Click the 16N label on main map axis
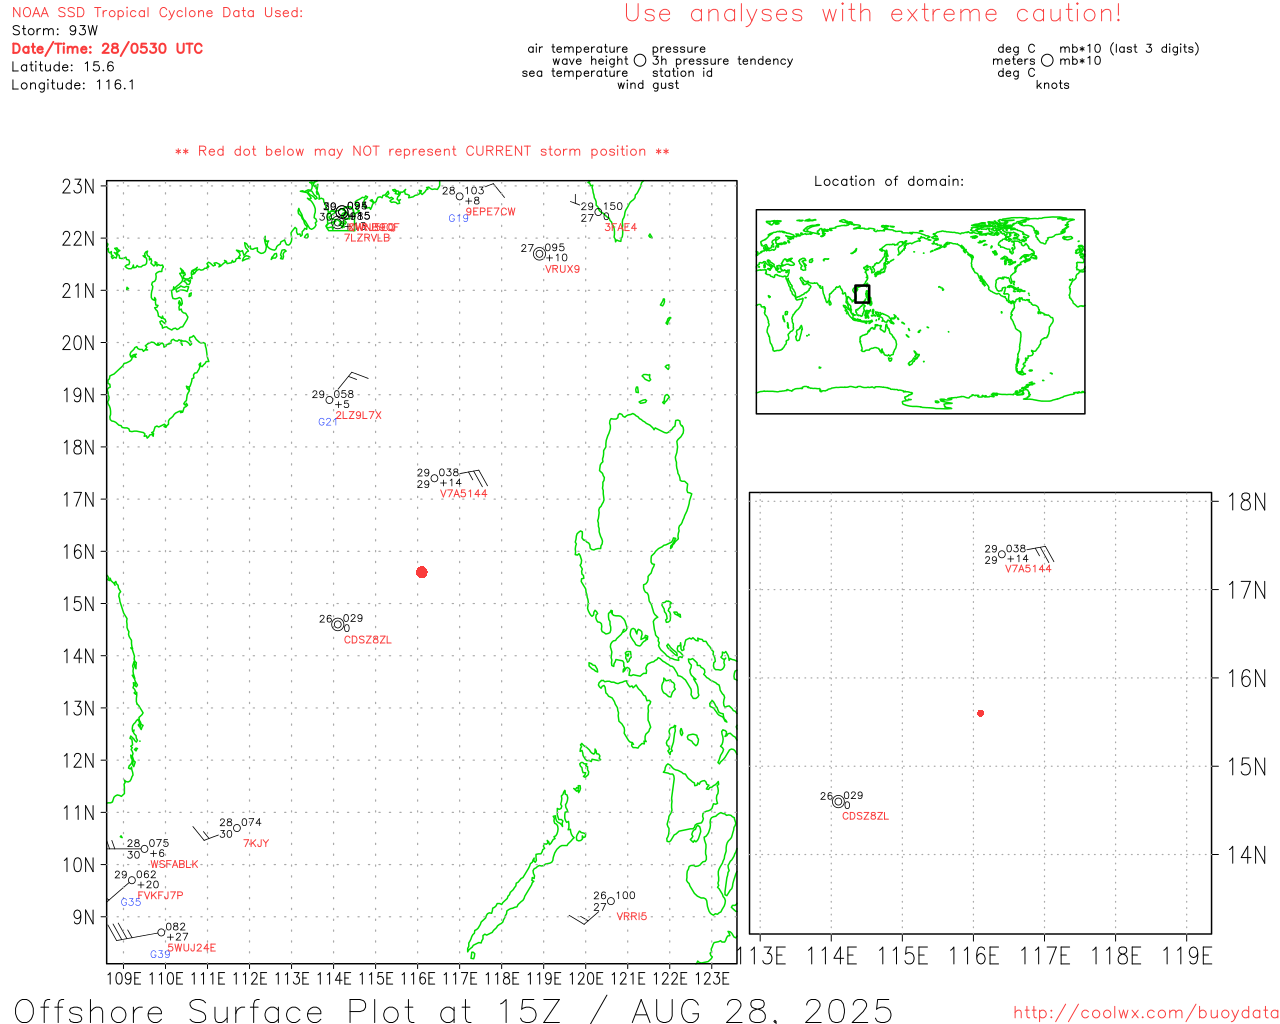 pos(79,552)
